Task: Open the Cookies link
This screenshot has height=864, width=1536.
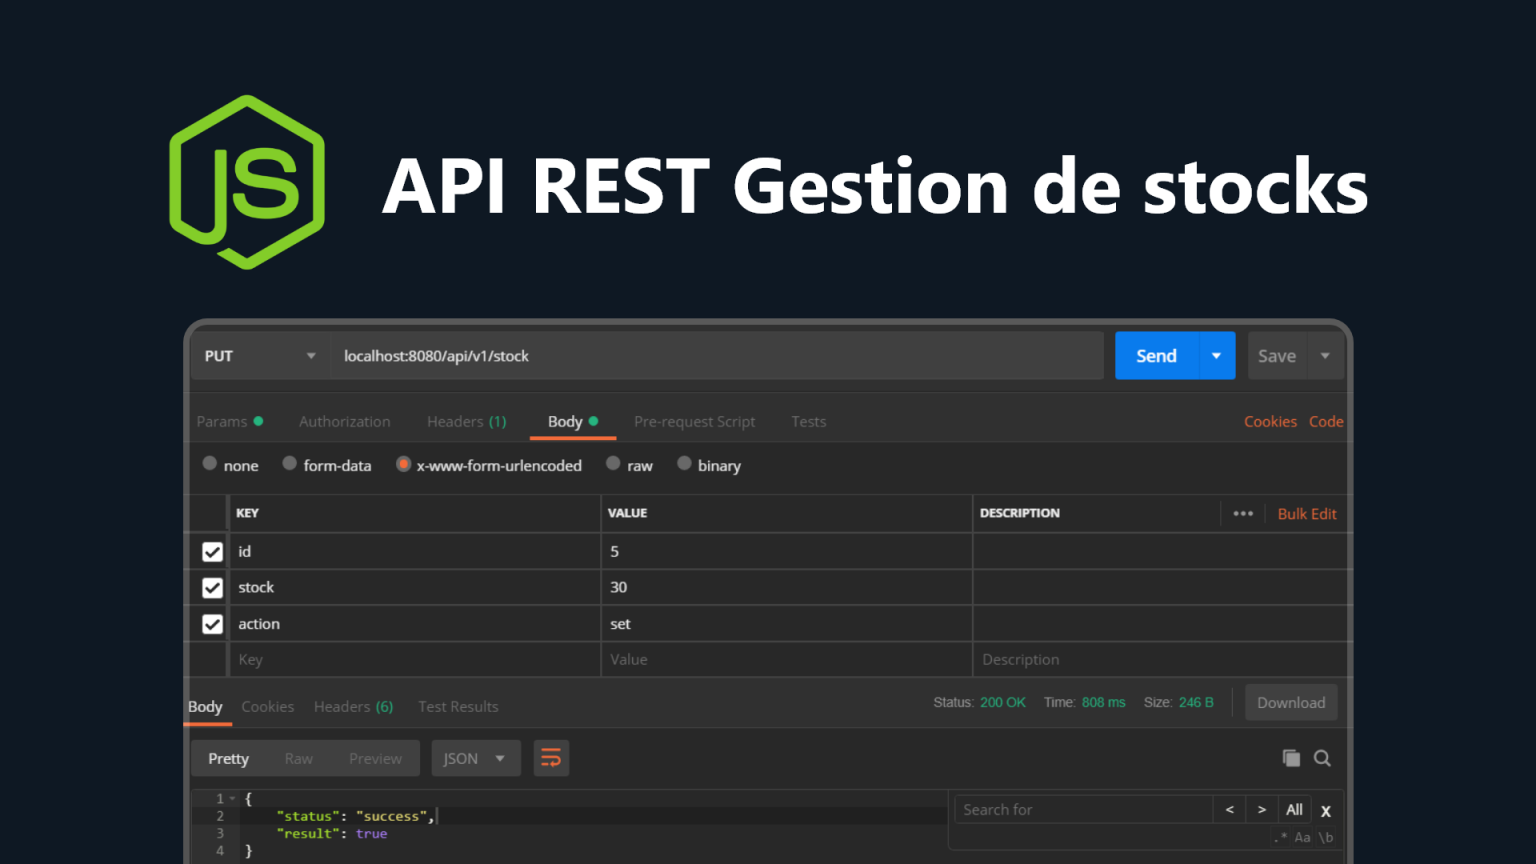Action: 1270,422
